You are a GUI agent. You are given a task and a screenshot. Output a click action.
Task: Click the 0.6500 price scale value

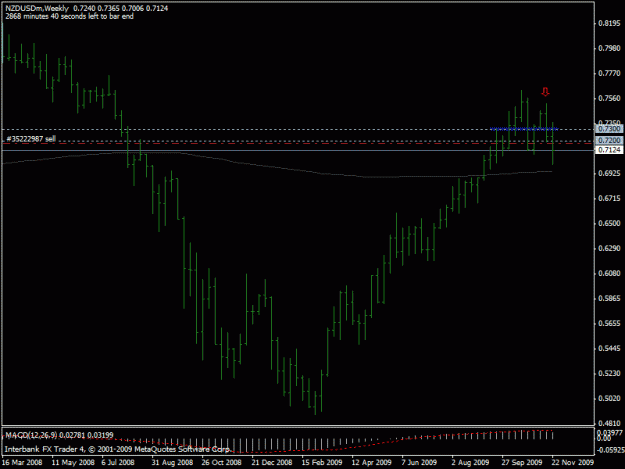click(609, 224)
